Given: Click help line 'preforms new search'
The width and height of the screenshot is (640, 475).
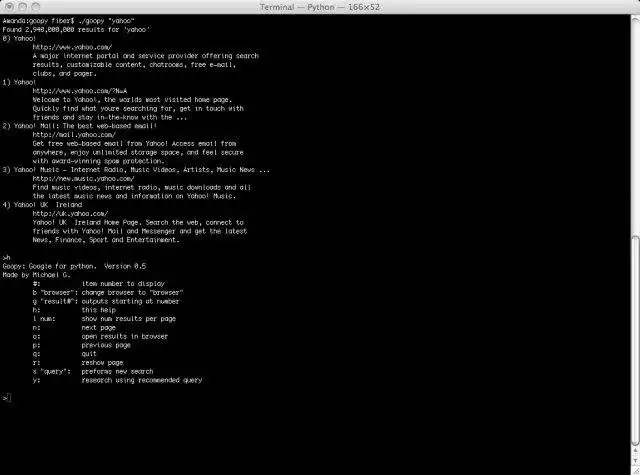Looking at the screenshot, I should coord(118,371).
